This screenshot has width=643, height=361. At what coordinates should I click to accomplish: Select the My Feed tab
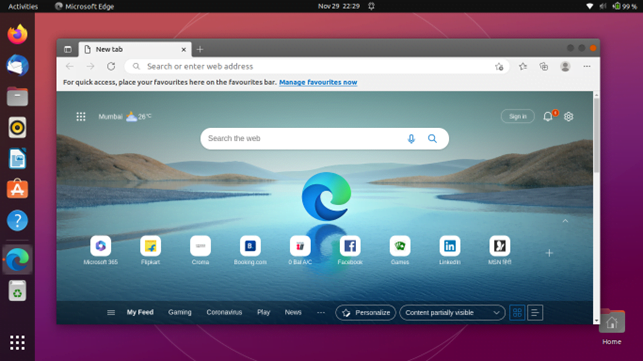[140, 312]
